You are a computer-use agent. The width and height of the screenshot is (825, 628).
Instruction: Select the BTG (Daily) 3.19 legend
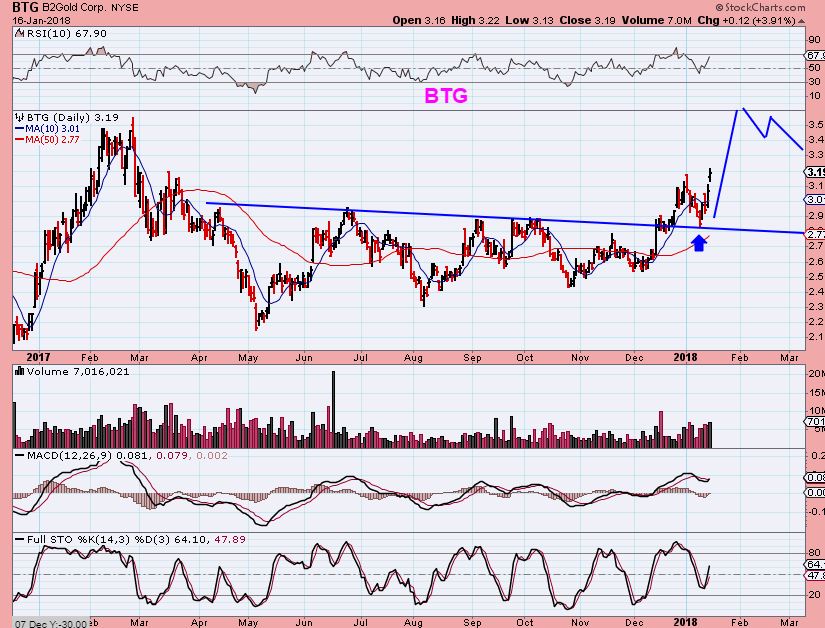click(x=73, y=117)
